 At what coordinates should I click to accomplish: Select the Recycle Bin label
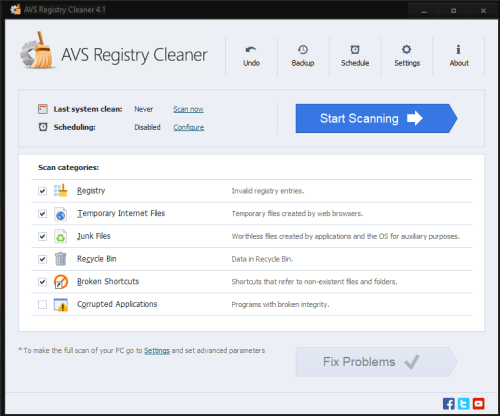(x=97, y=259)
